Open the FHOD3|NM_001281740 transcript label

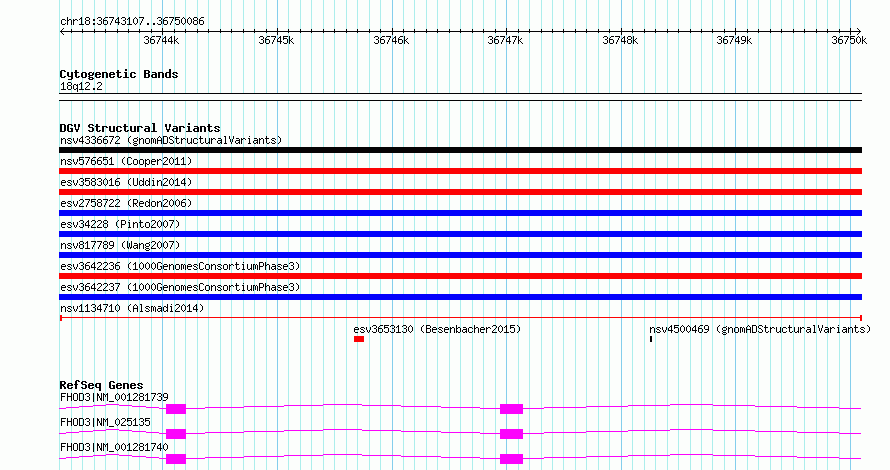point(114,447)
